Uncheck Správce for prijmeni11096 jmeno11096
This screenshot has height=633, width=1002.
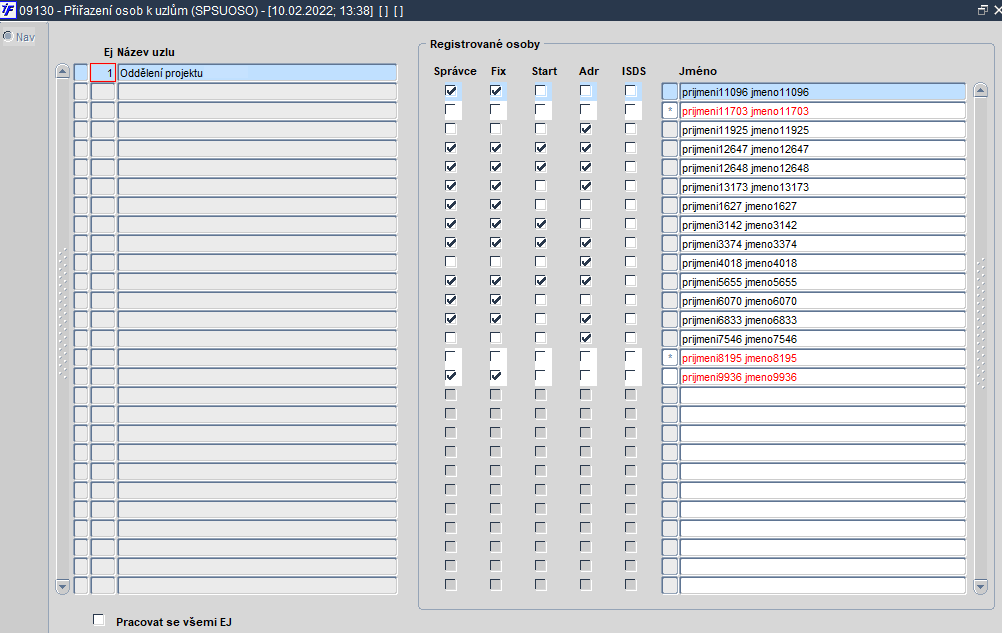tap(451, 91)
